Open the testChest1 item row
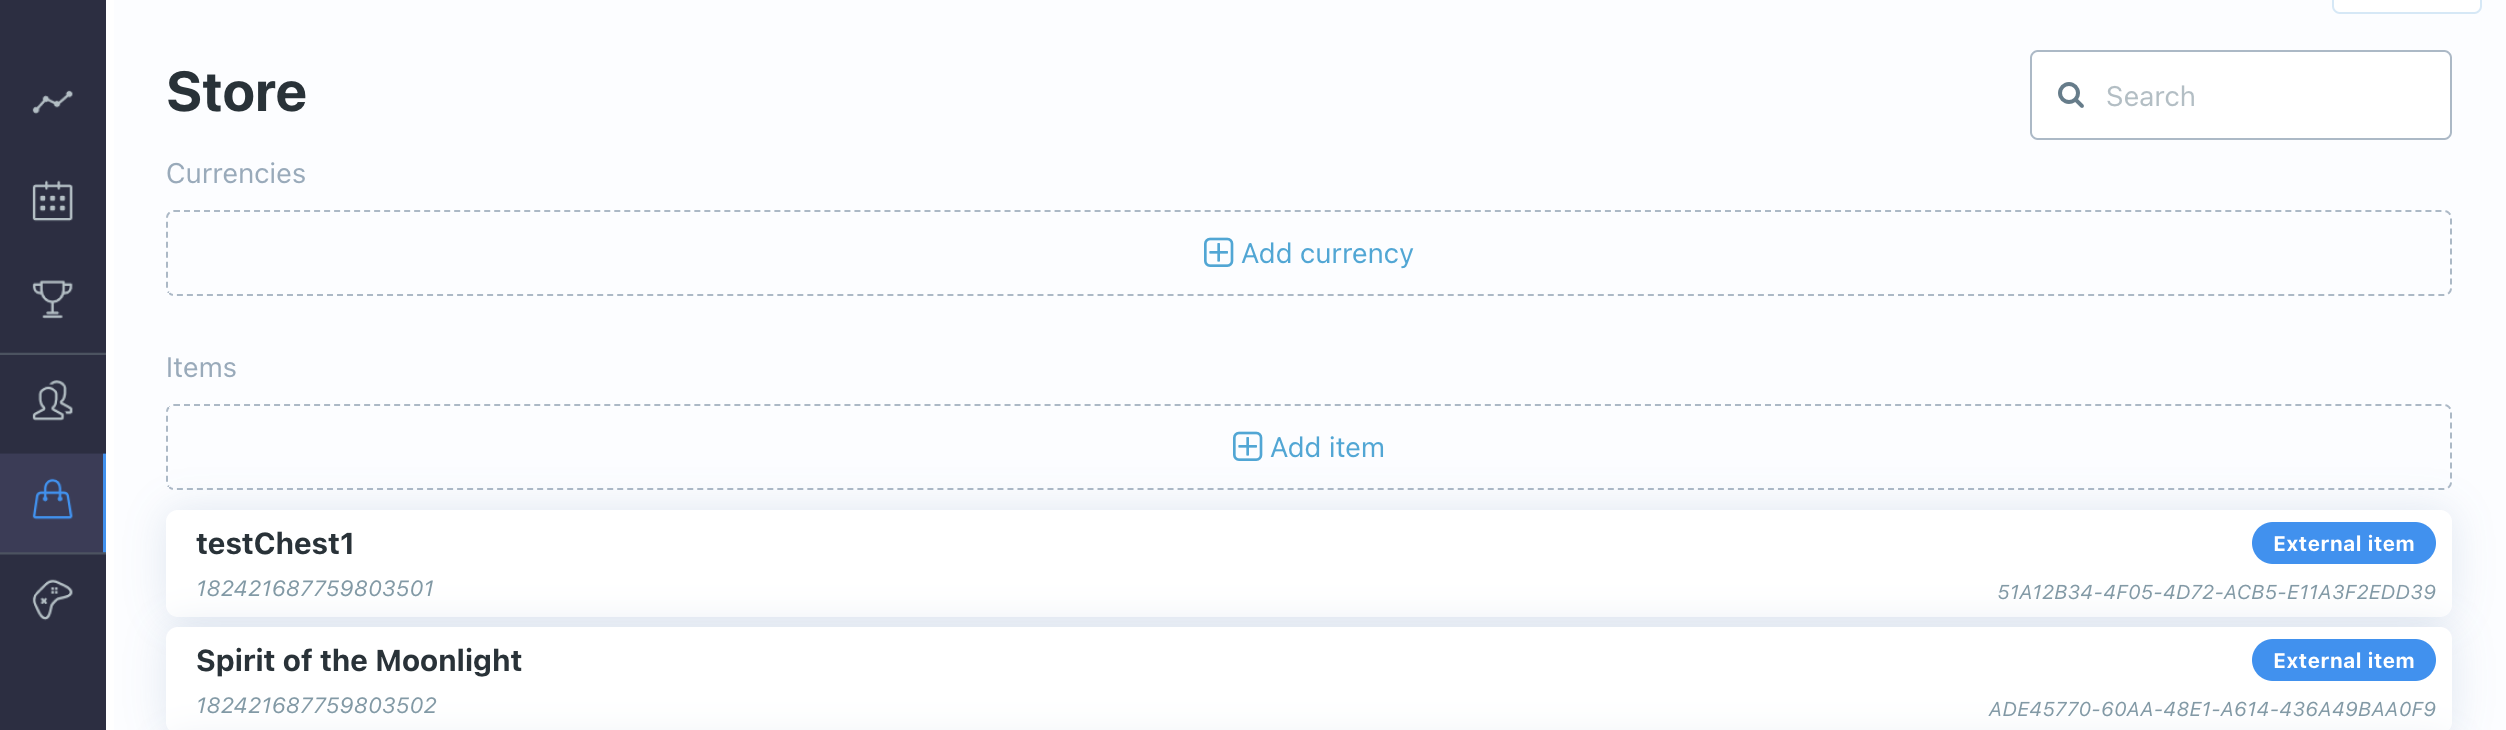This screenshot has height=730, width=2506. [1100, 563]
